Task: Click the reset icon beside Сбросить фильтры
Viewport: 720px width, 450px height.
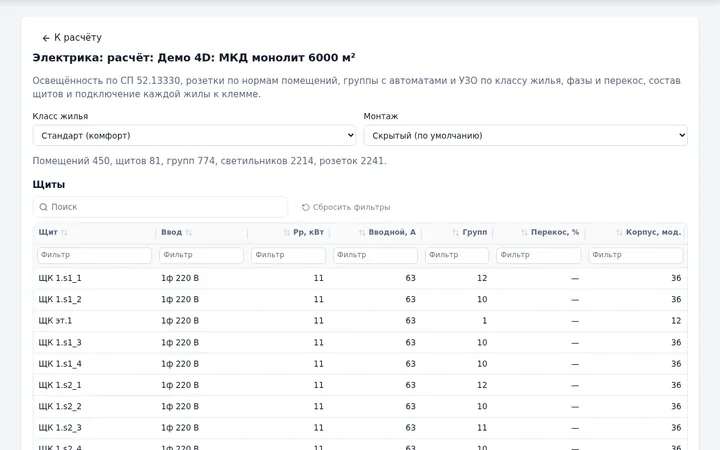Action: (x=305, y=208)
